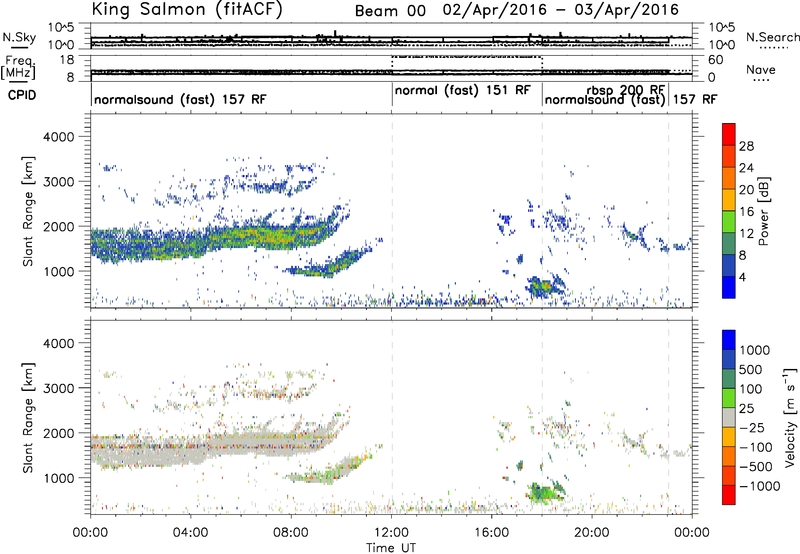The image size is (800, 554).
Task: Click the 'CPID' row label
Action: point(22,95)
